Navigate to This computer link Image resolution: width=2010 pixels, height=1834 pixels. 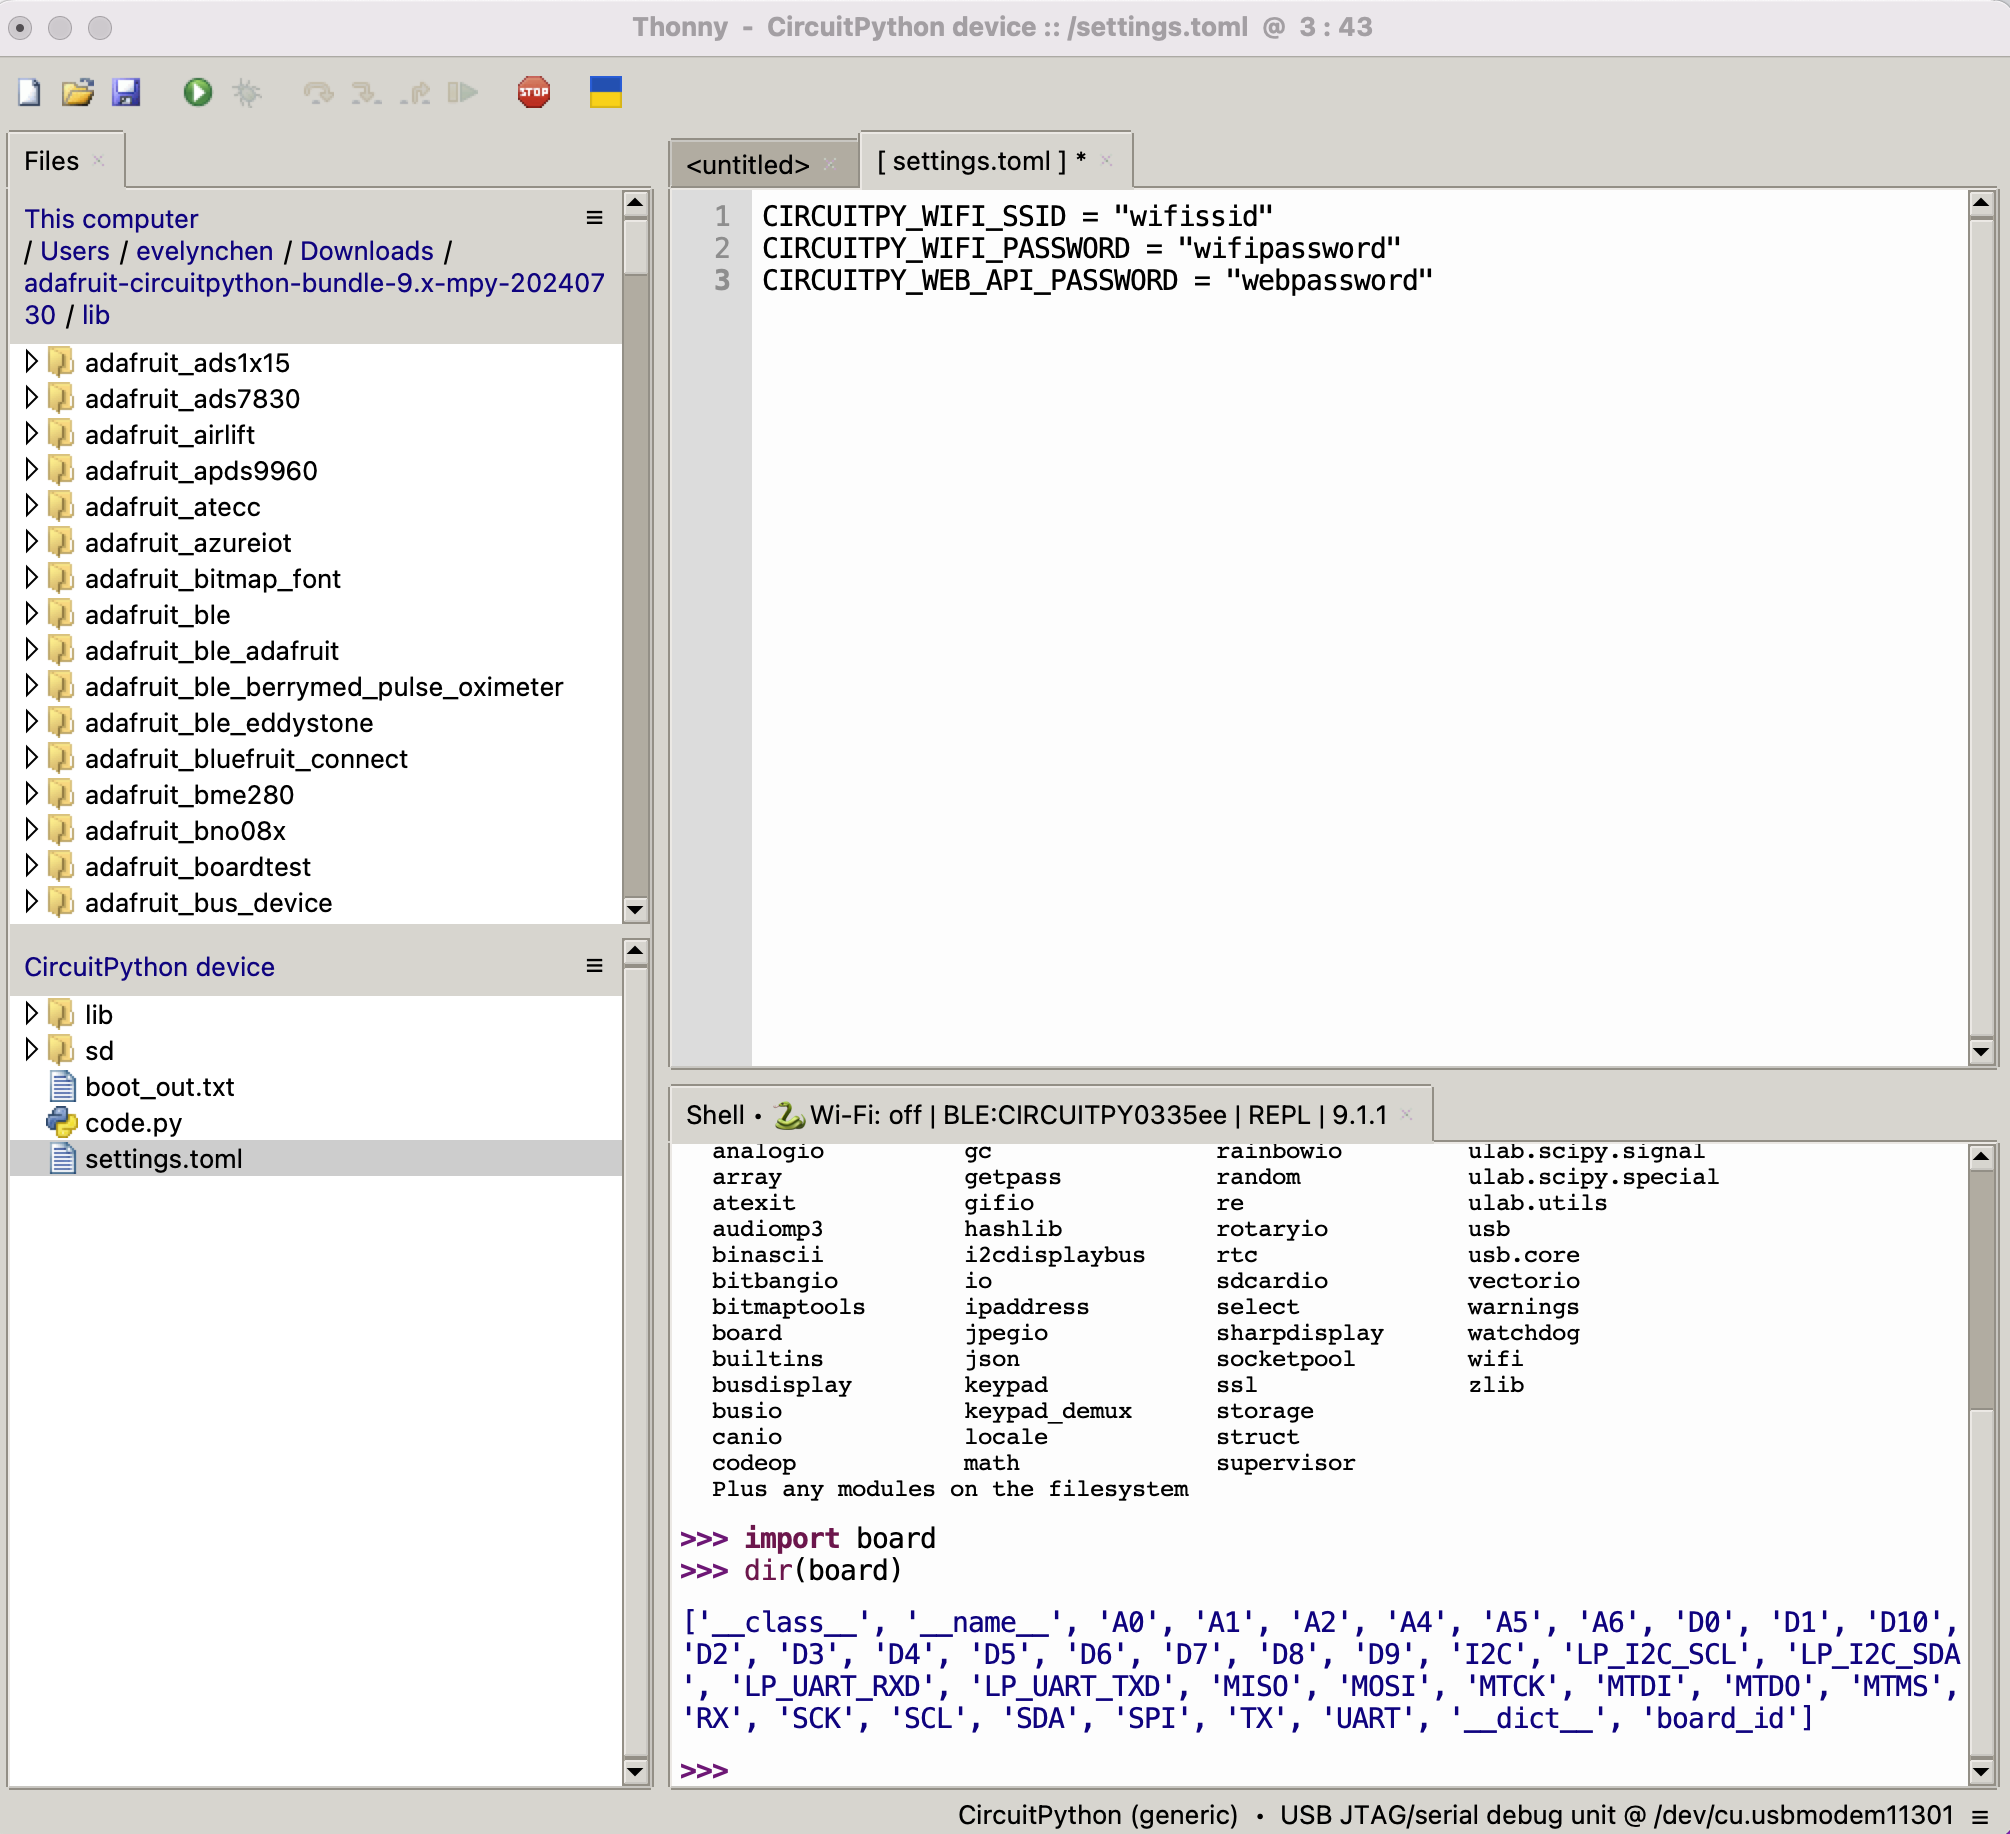click(111, 219)
